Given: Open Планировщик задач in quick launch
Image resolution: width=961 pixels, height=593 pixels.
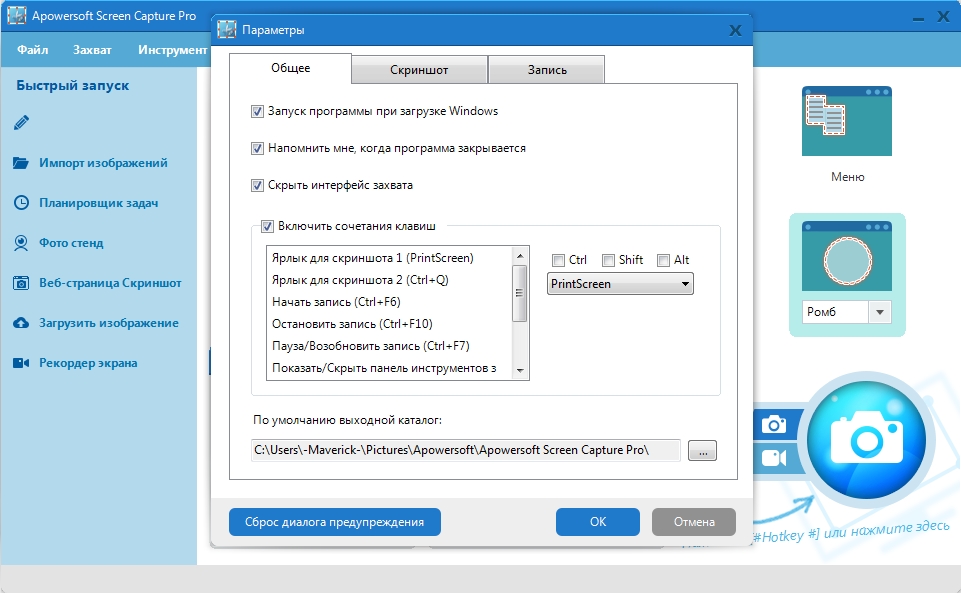Looking at the screenshot, I should [x=99, y=203].
